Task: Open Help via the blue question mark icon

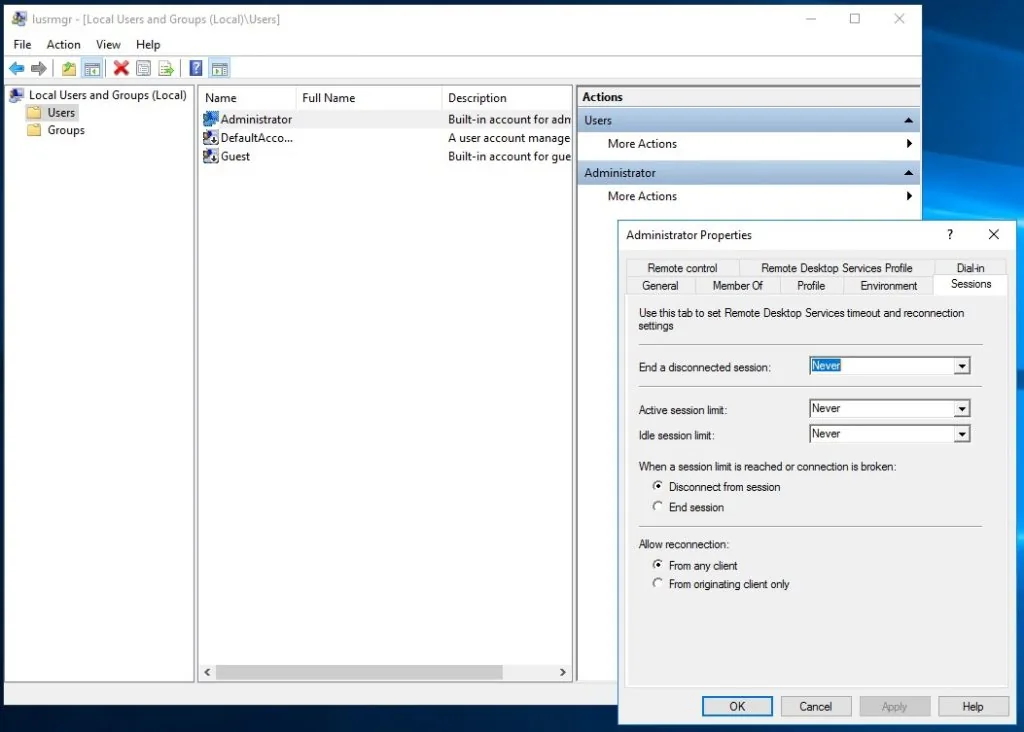Action: pyautogui.click(x=194, y=68)
